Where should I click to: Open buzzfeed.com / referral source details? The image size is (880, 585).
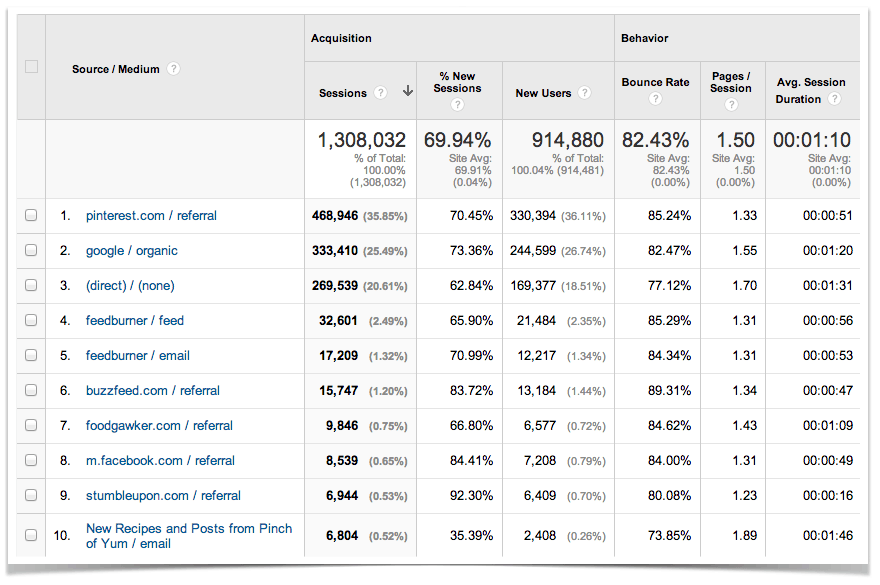(x=152, y=390)
